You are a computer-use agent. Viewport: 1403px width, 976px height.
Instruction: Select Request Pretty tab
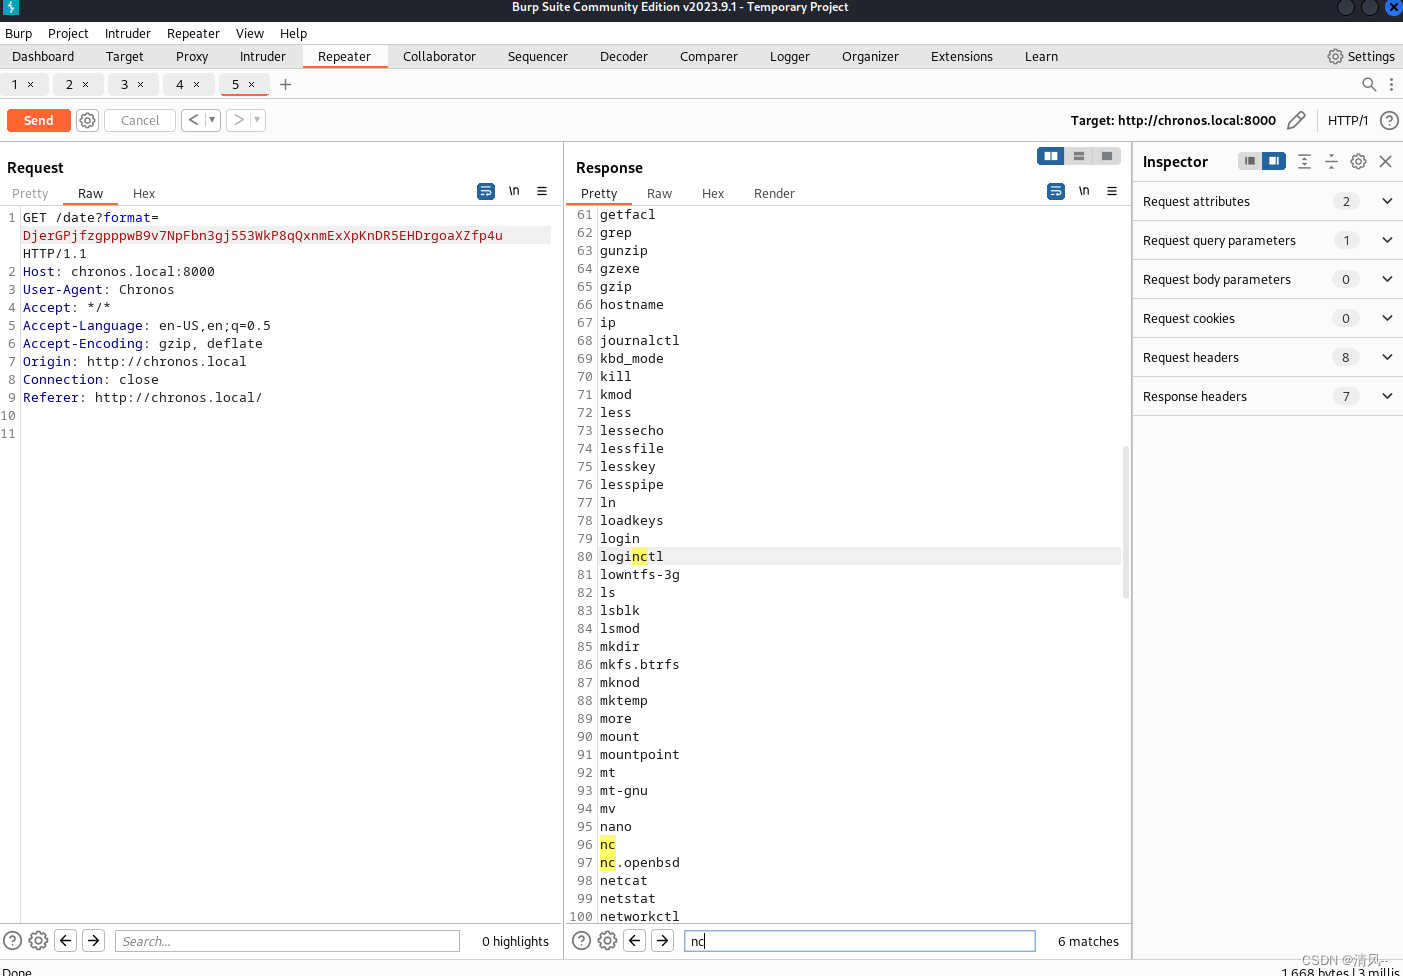(x=30, y=193)
